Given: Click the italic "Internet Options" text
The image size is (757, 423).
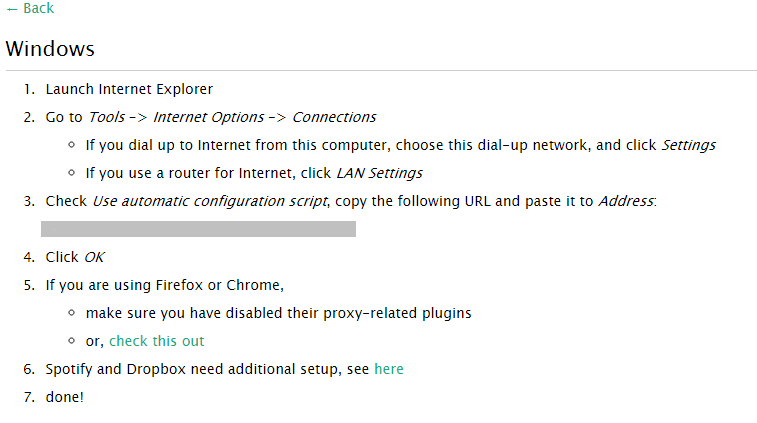Looking at the screenshot, I should click(208, 117).
